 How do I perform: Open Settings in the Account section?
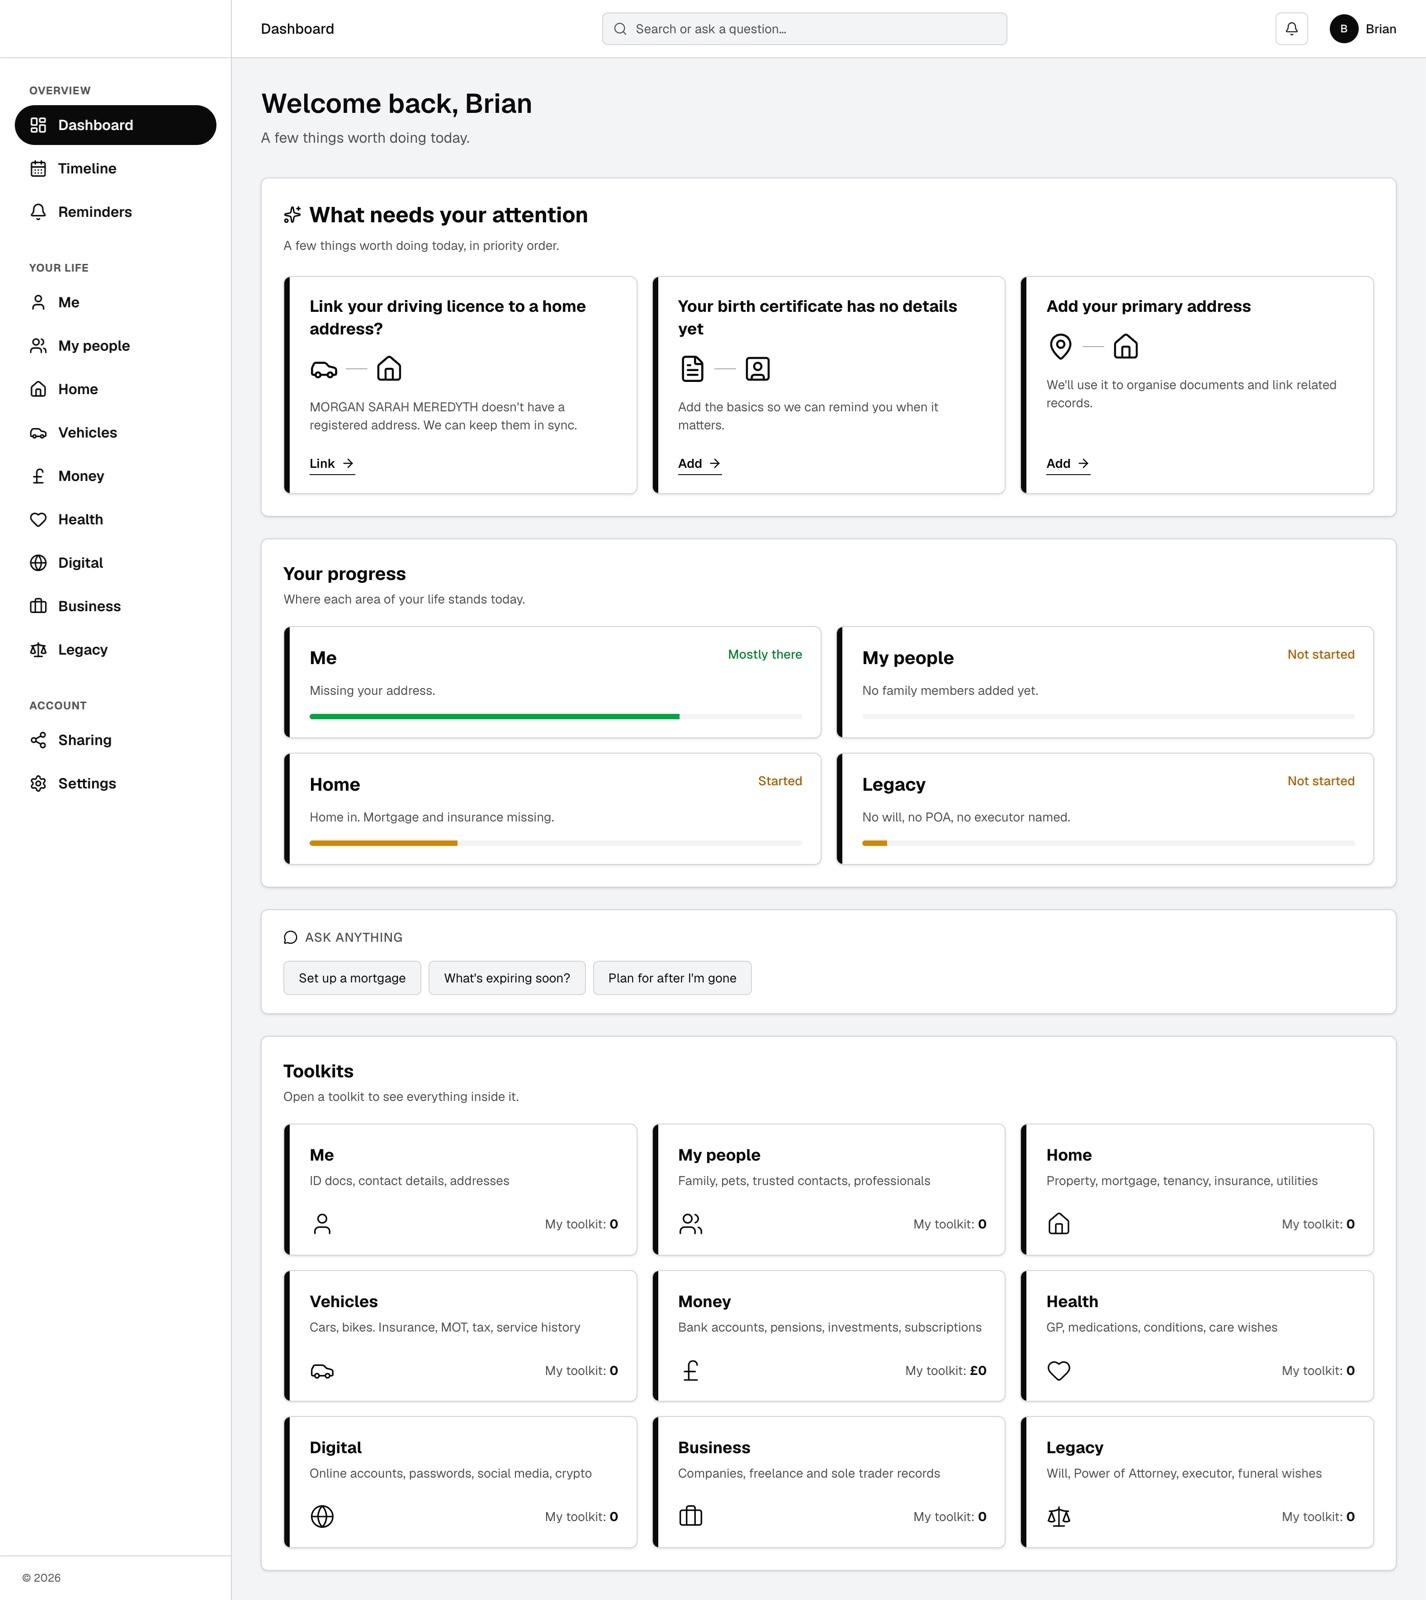pyautogui.click(x=116, y=784)
